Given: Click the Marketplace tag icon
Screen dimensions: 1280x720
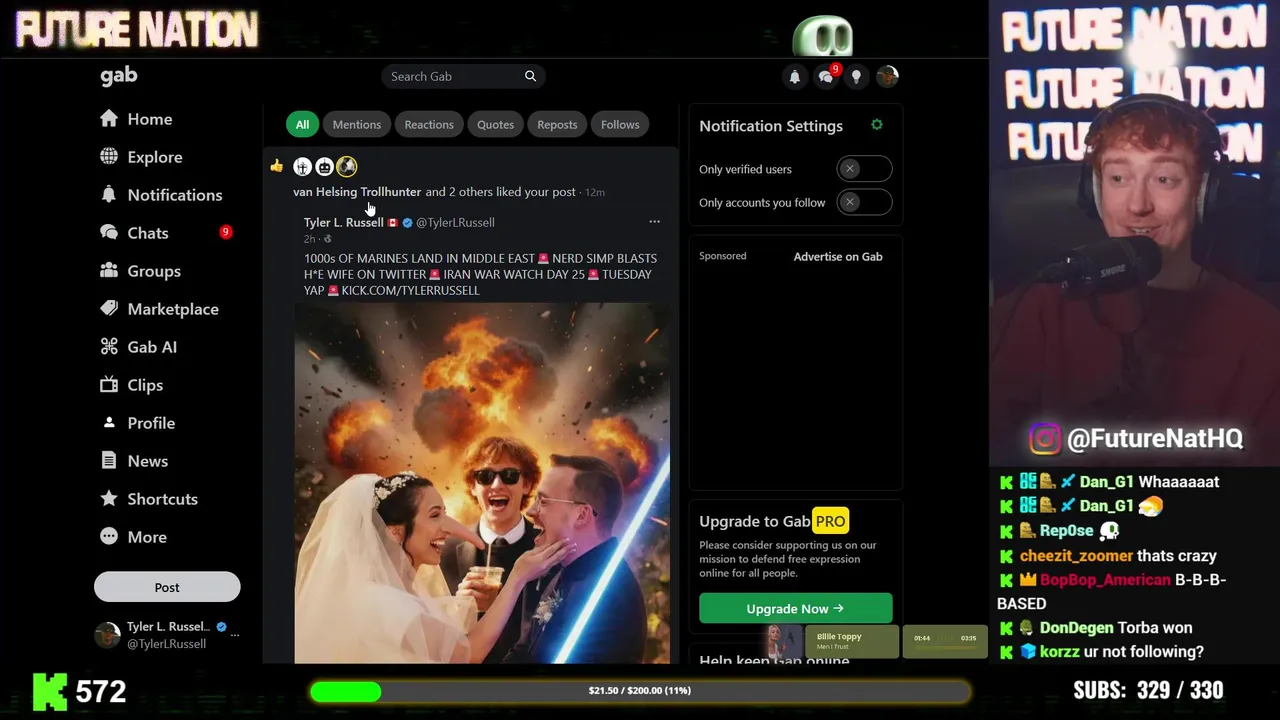Looking at the screenshot, I should click(x=109, y=308).
